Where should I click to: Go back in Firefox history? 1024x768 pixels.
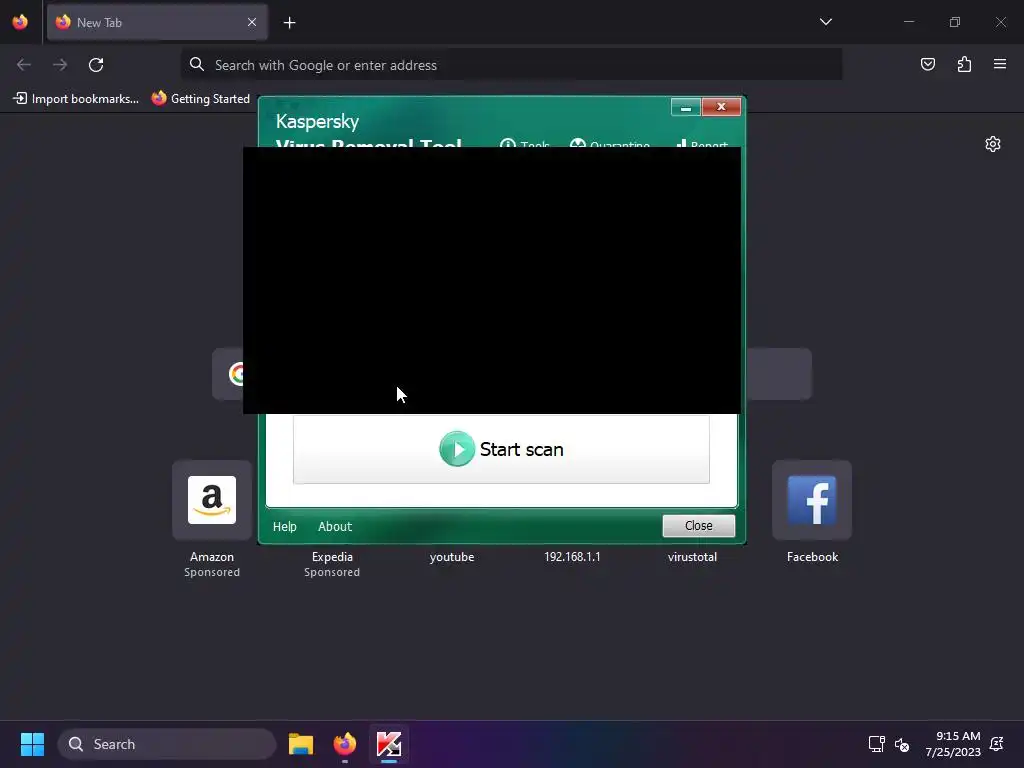(x=24, y=65)
